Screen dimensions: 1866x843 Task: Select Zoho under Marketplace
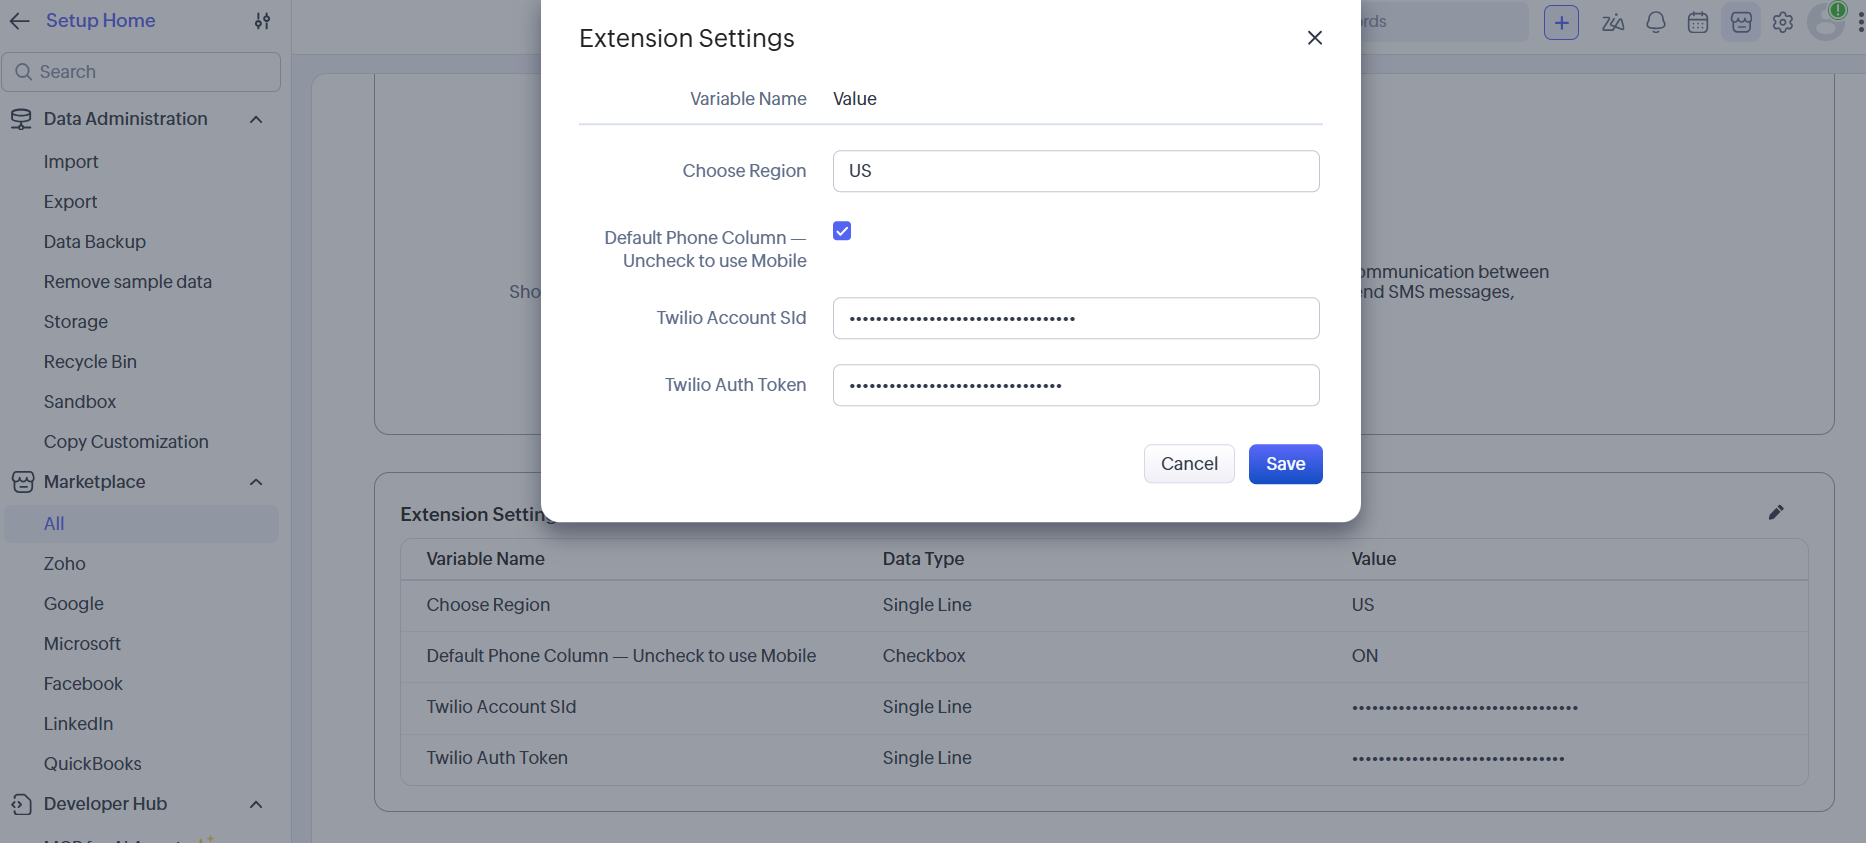click(x=65, y=564)
